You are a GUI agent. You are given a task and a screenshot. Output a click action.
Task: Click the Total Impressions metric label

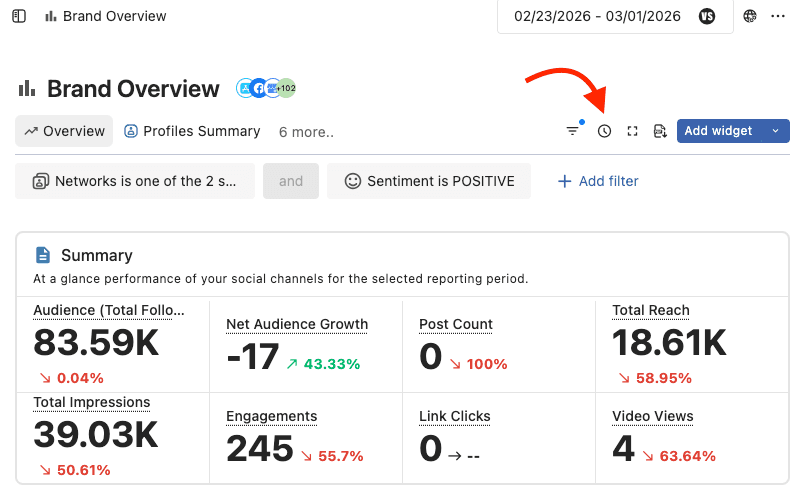coord(91,402)
